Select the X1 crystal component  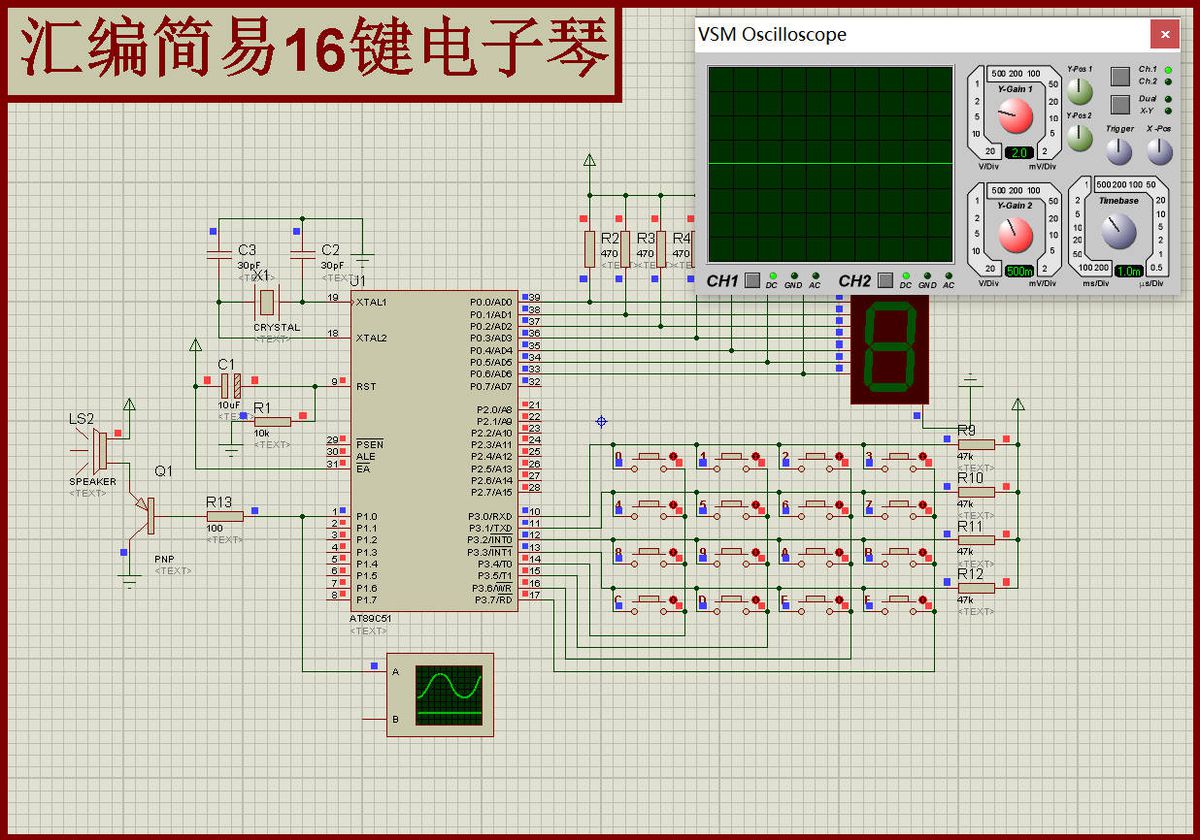266,302
